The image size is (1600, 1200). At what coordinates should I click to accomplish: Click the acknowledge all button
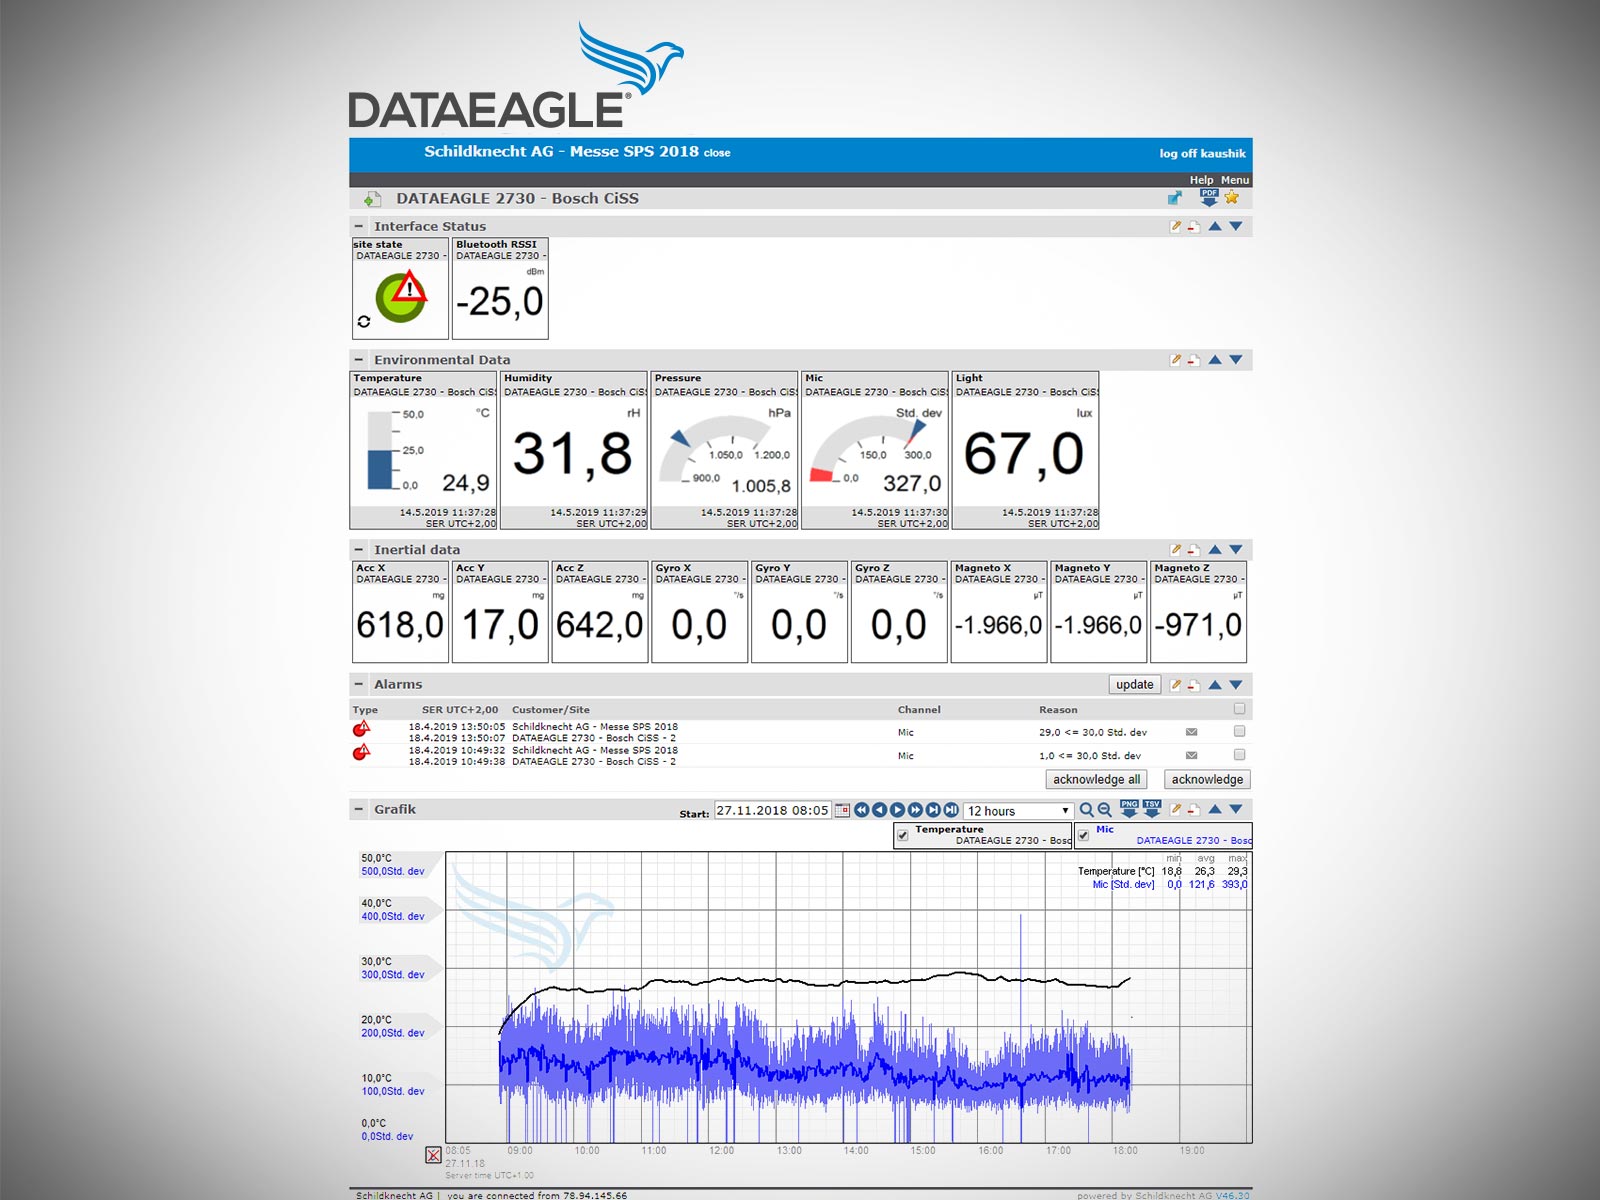tap(1096, 780)
